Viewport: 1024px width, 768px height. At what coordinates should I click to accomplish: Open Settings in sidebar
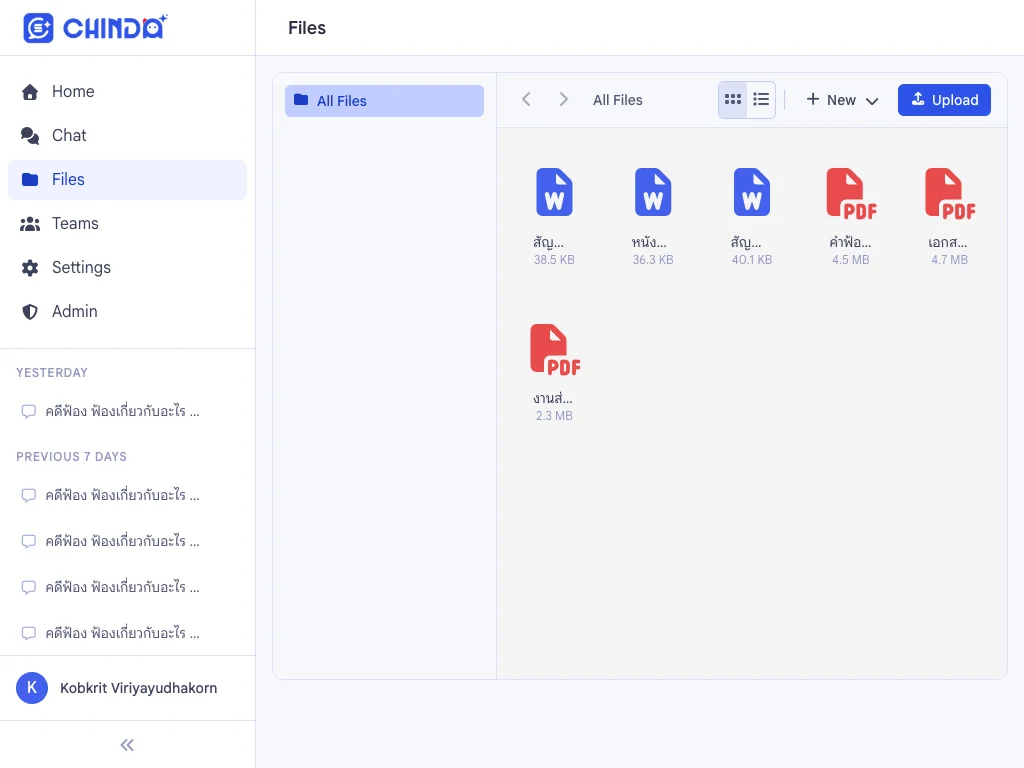127,268
